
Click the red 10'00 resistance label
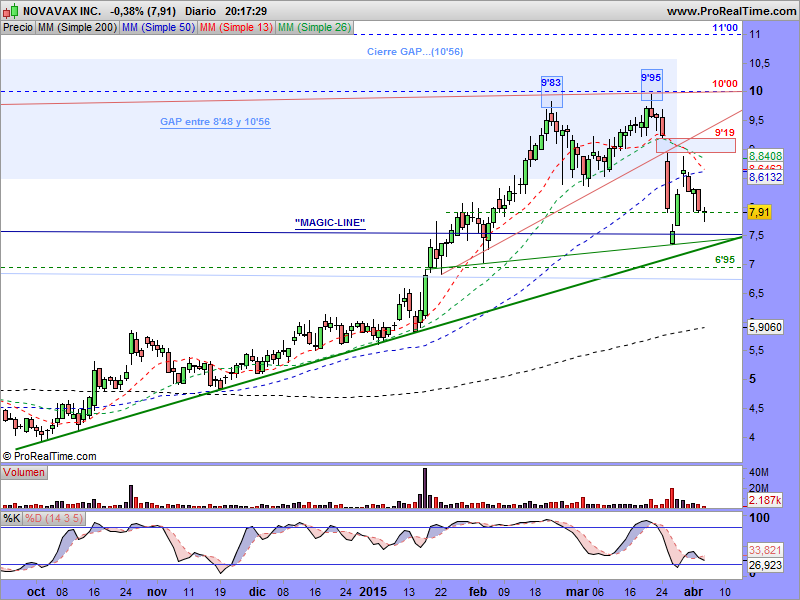(x=725, y=84)
